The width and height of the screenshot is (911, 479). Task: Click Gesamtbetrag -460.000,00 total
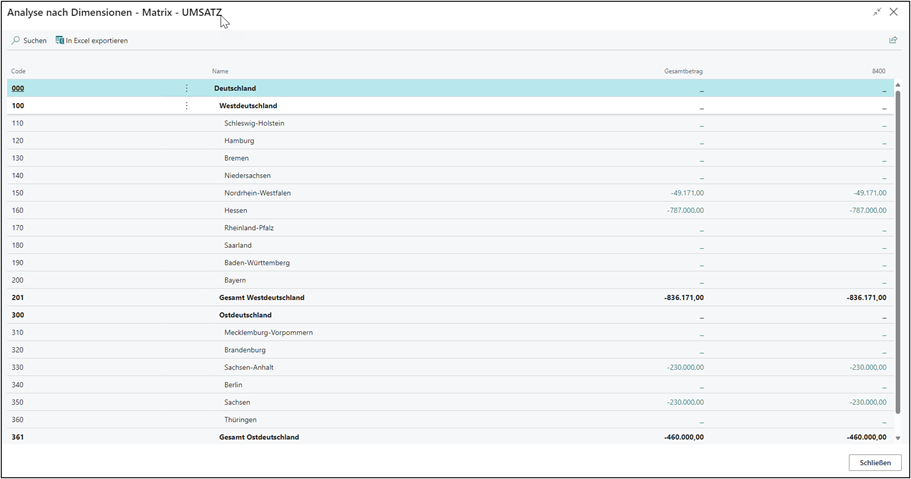(x=684, y=437)
